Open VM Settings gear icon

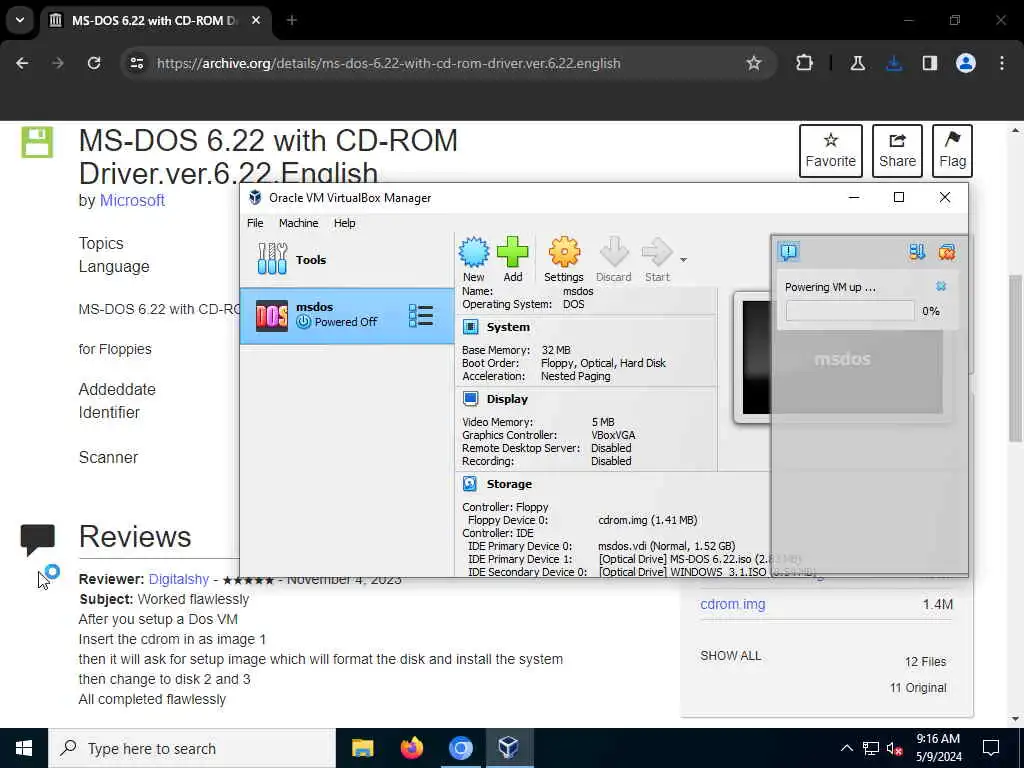(564, 252)
